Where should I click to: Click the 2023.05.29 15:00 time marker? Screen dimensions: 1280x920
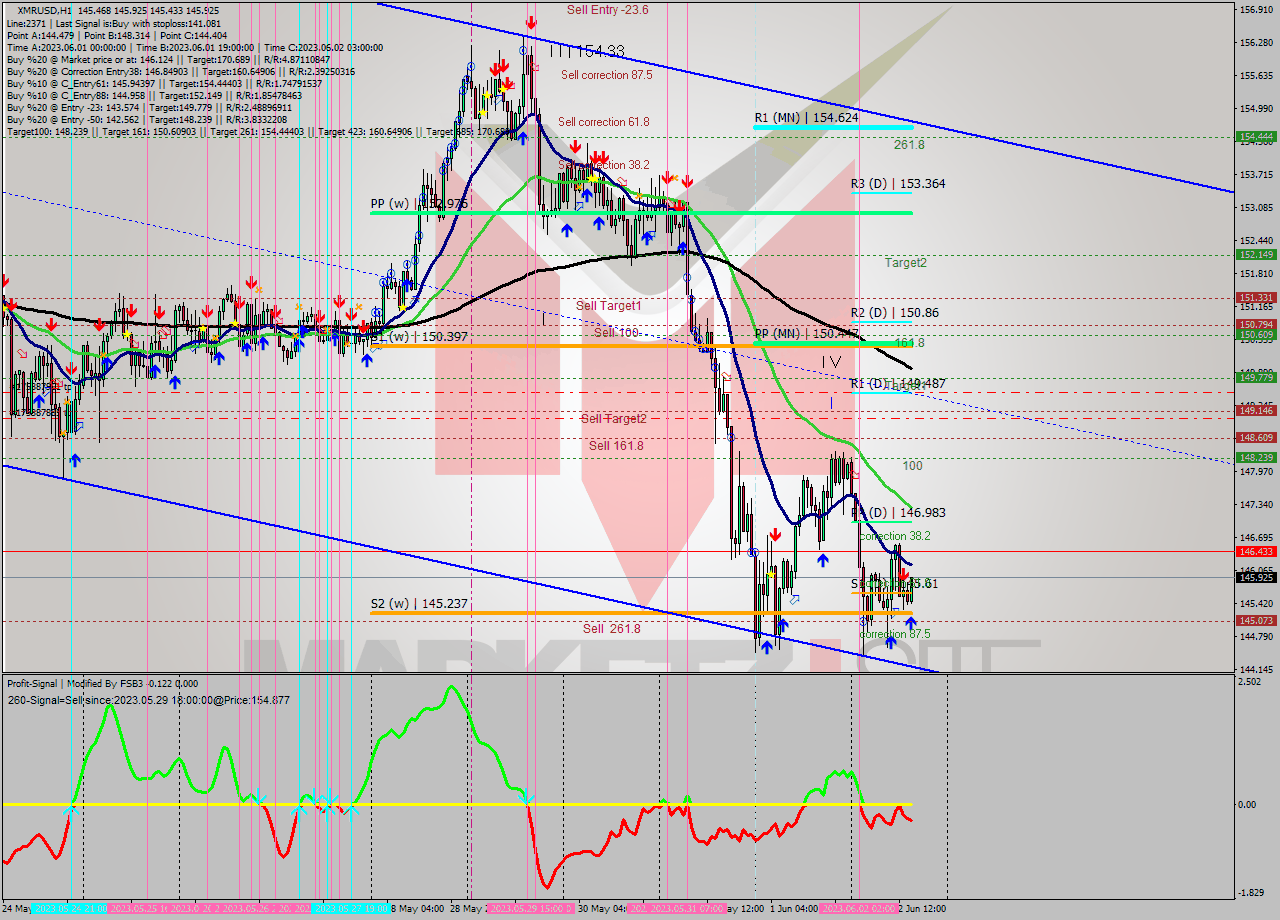[530, 909]
